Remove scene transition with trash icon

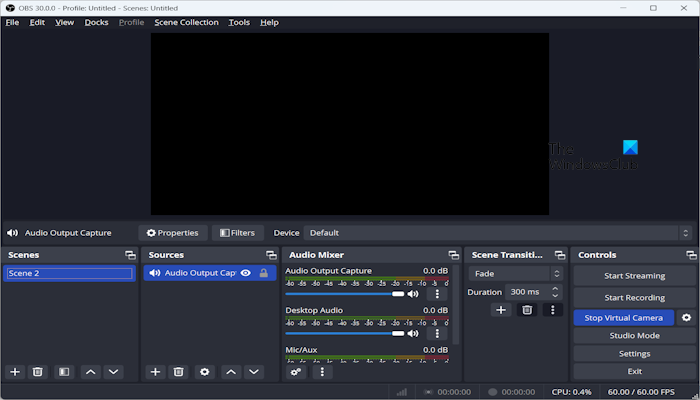tap(527, 310)
